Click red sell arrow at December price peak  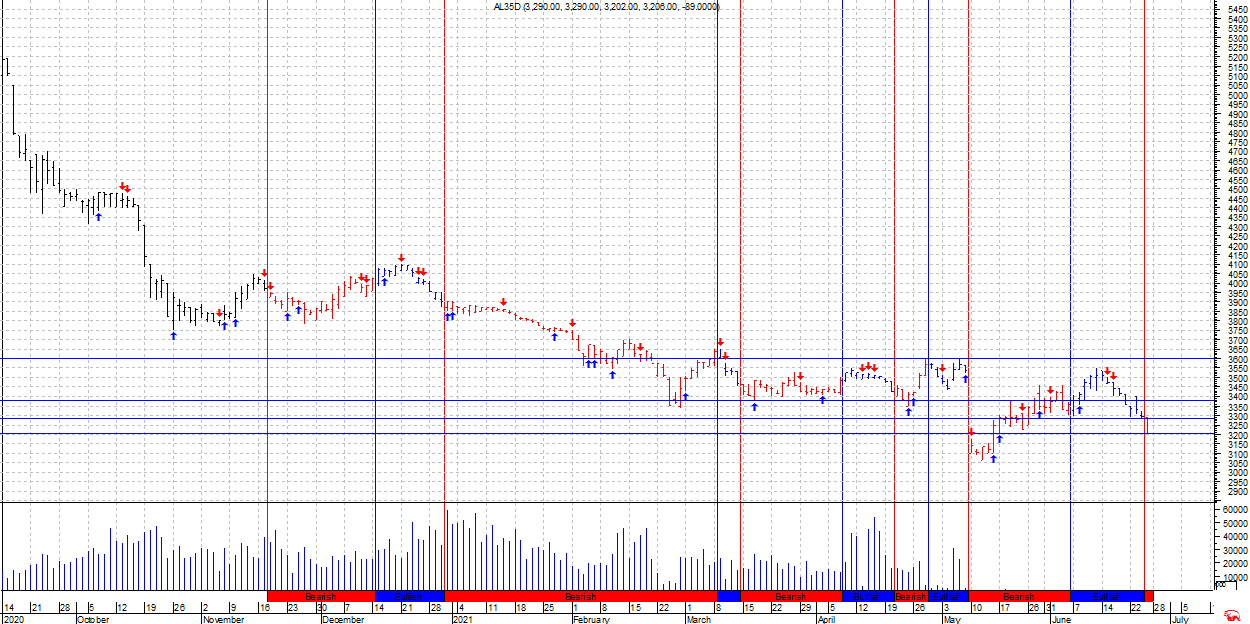pos(401,258)
